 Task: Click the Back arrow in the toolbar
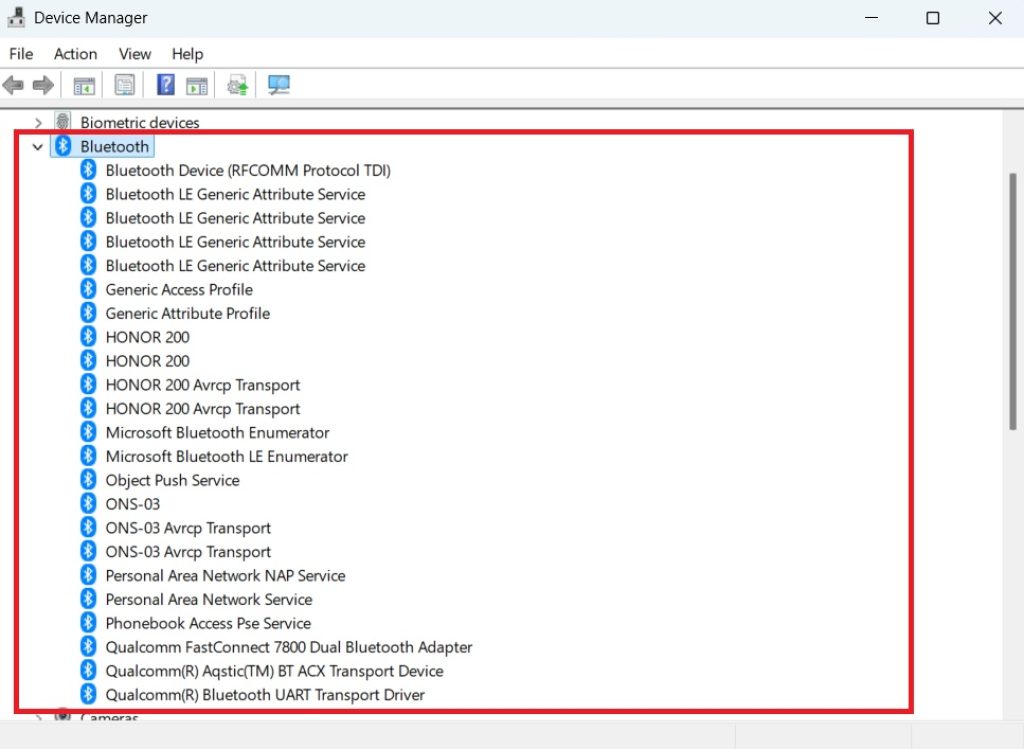tap(13, 85)
